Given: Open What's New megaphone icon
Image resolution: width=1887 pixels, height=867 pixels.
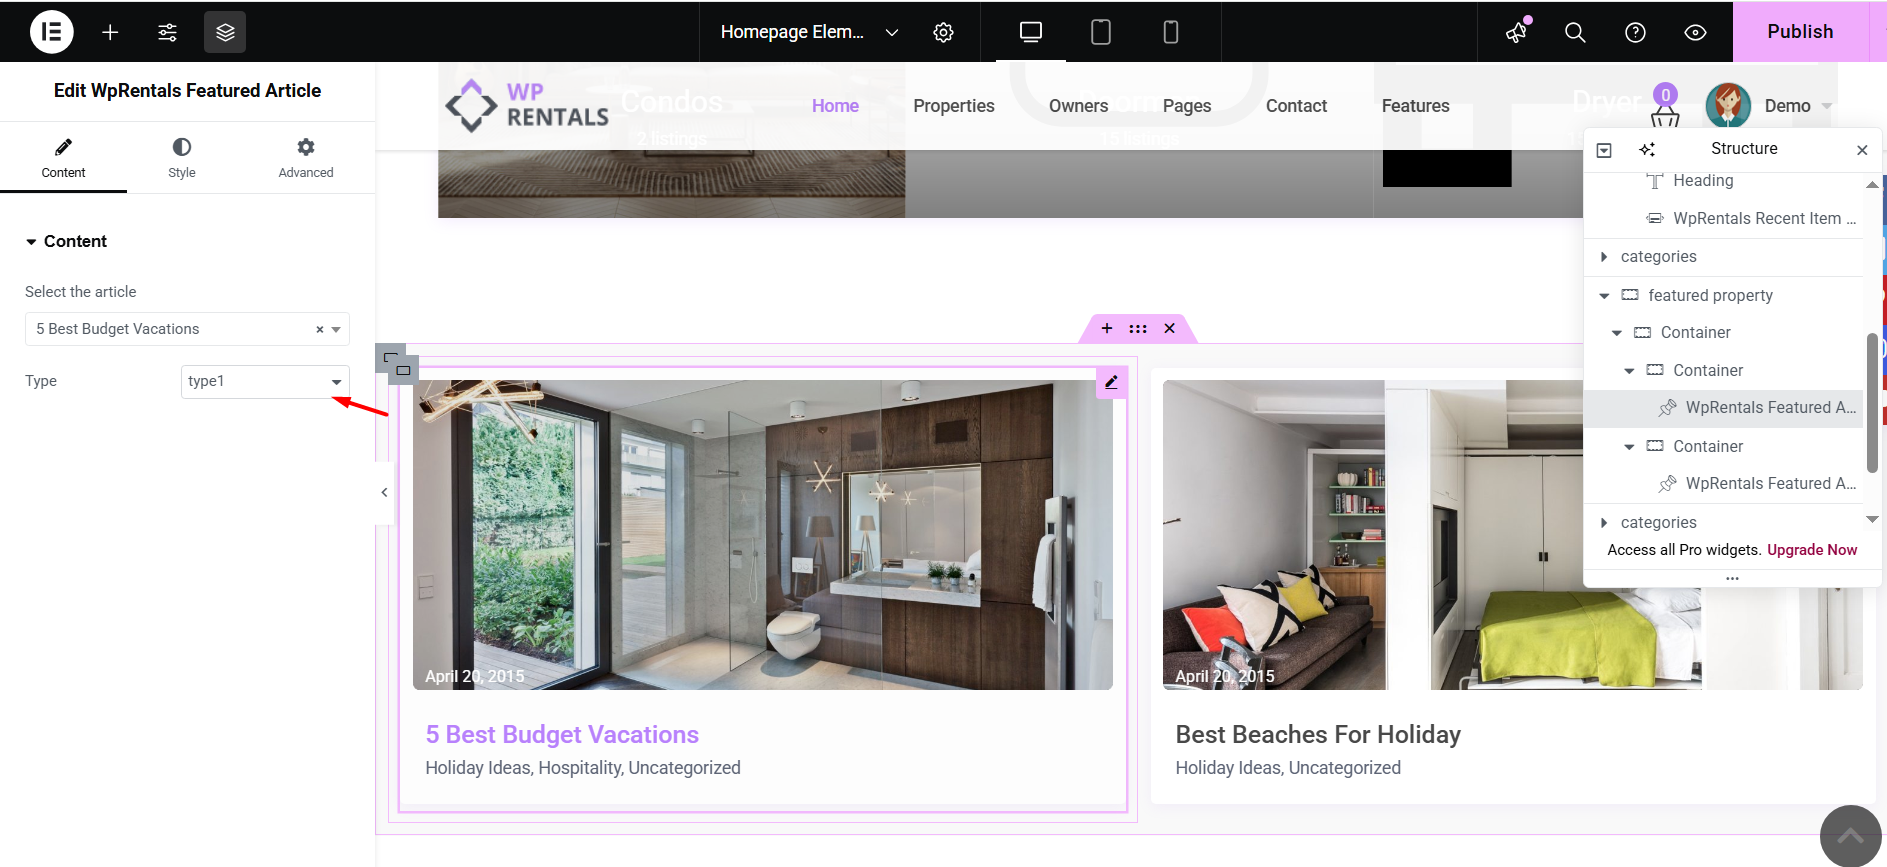Looking at the screenshot, I should [1517, 32].
